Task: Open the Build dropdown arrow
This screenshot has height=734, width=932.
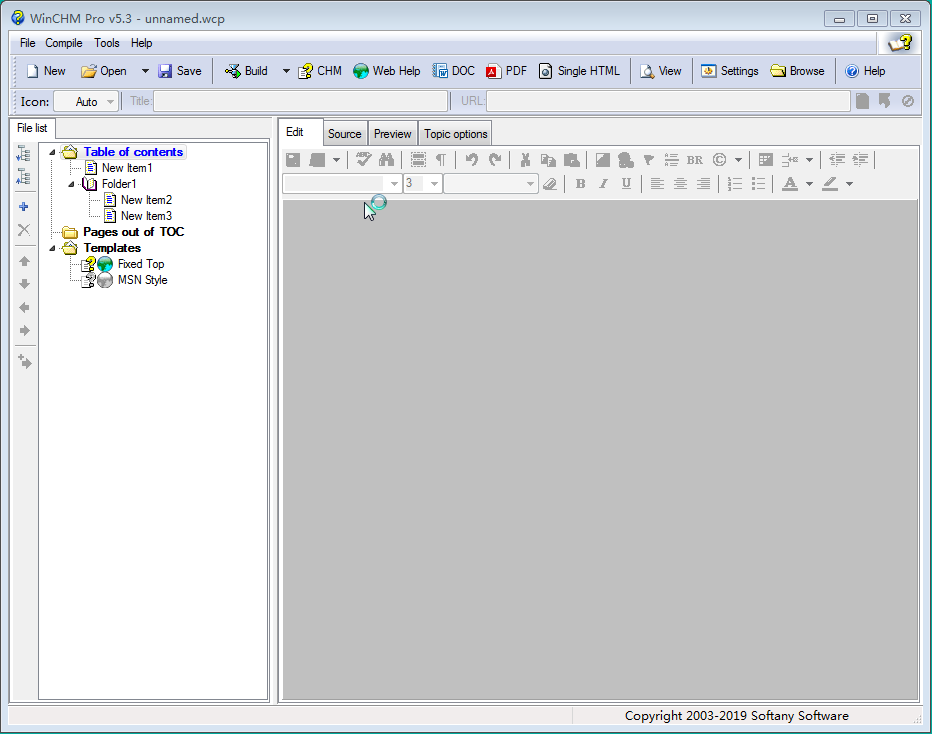Action: pos(286,71)
